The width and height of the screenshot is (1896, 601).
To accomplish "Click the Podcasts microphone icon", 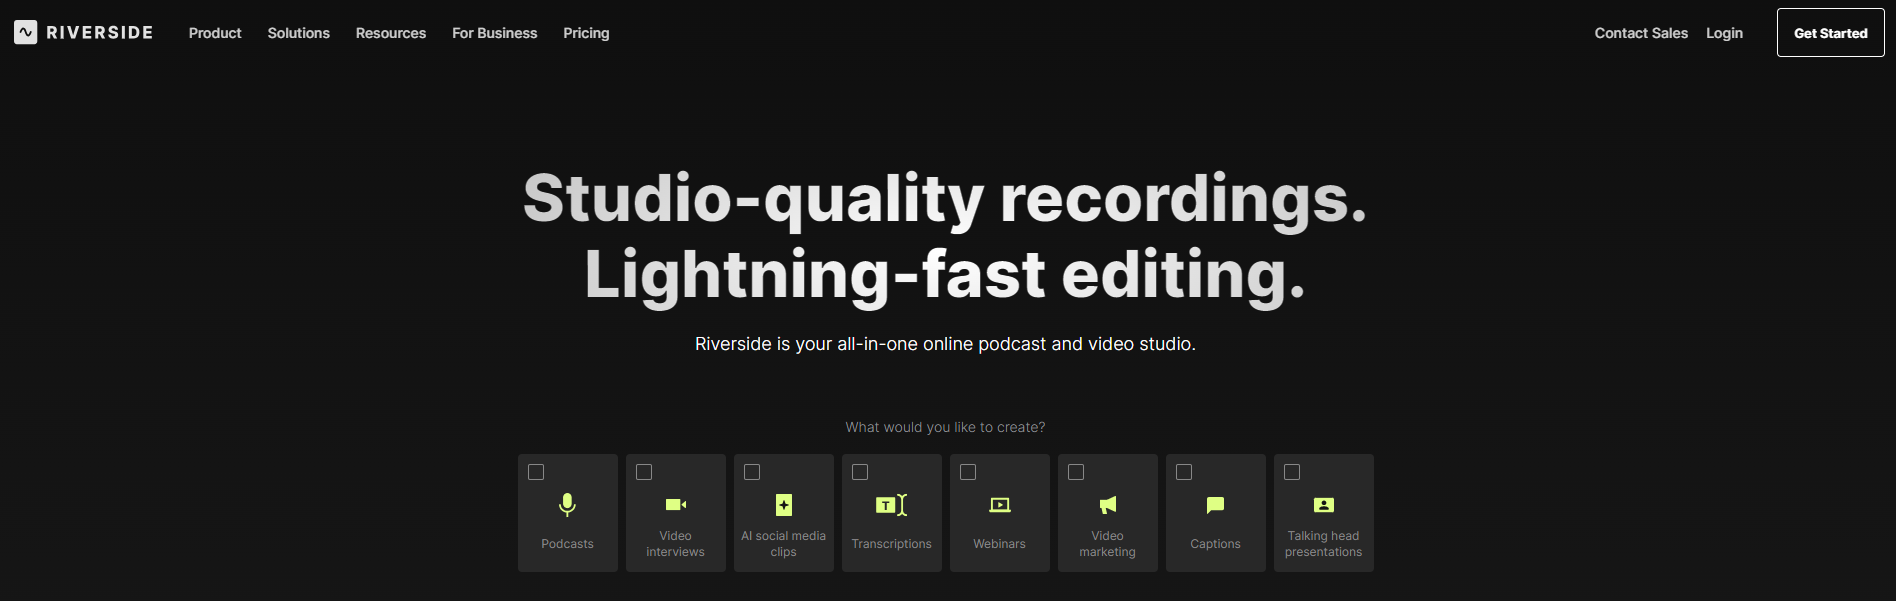I will [x=567, y=505].
